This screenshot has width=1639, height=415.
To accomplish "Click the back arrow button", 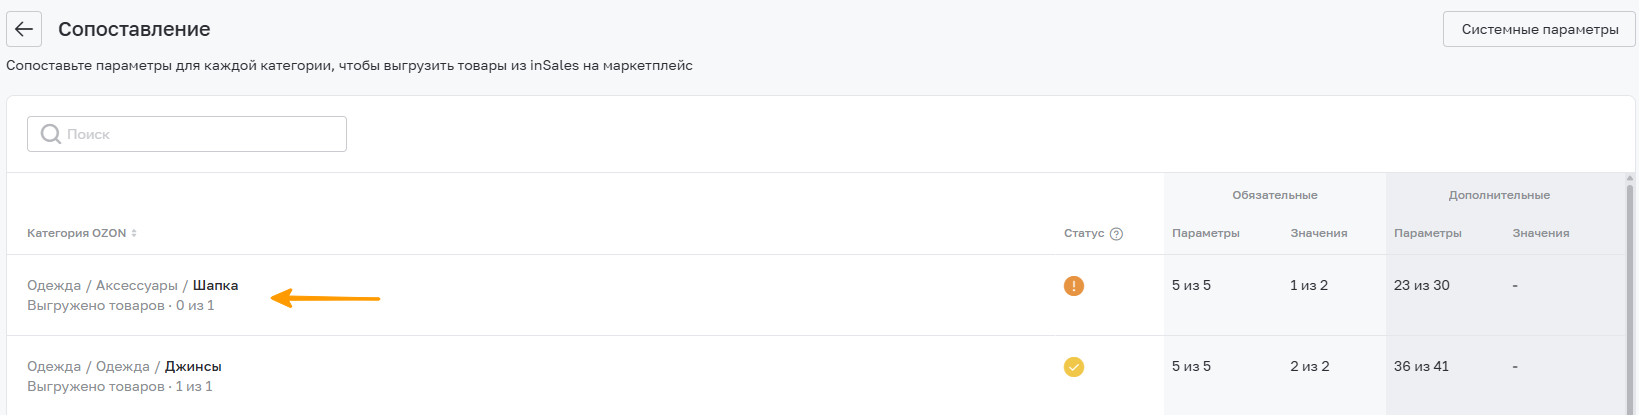I will pyautogui.click(x=24, y=29).
